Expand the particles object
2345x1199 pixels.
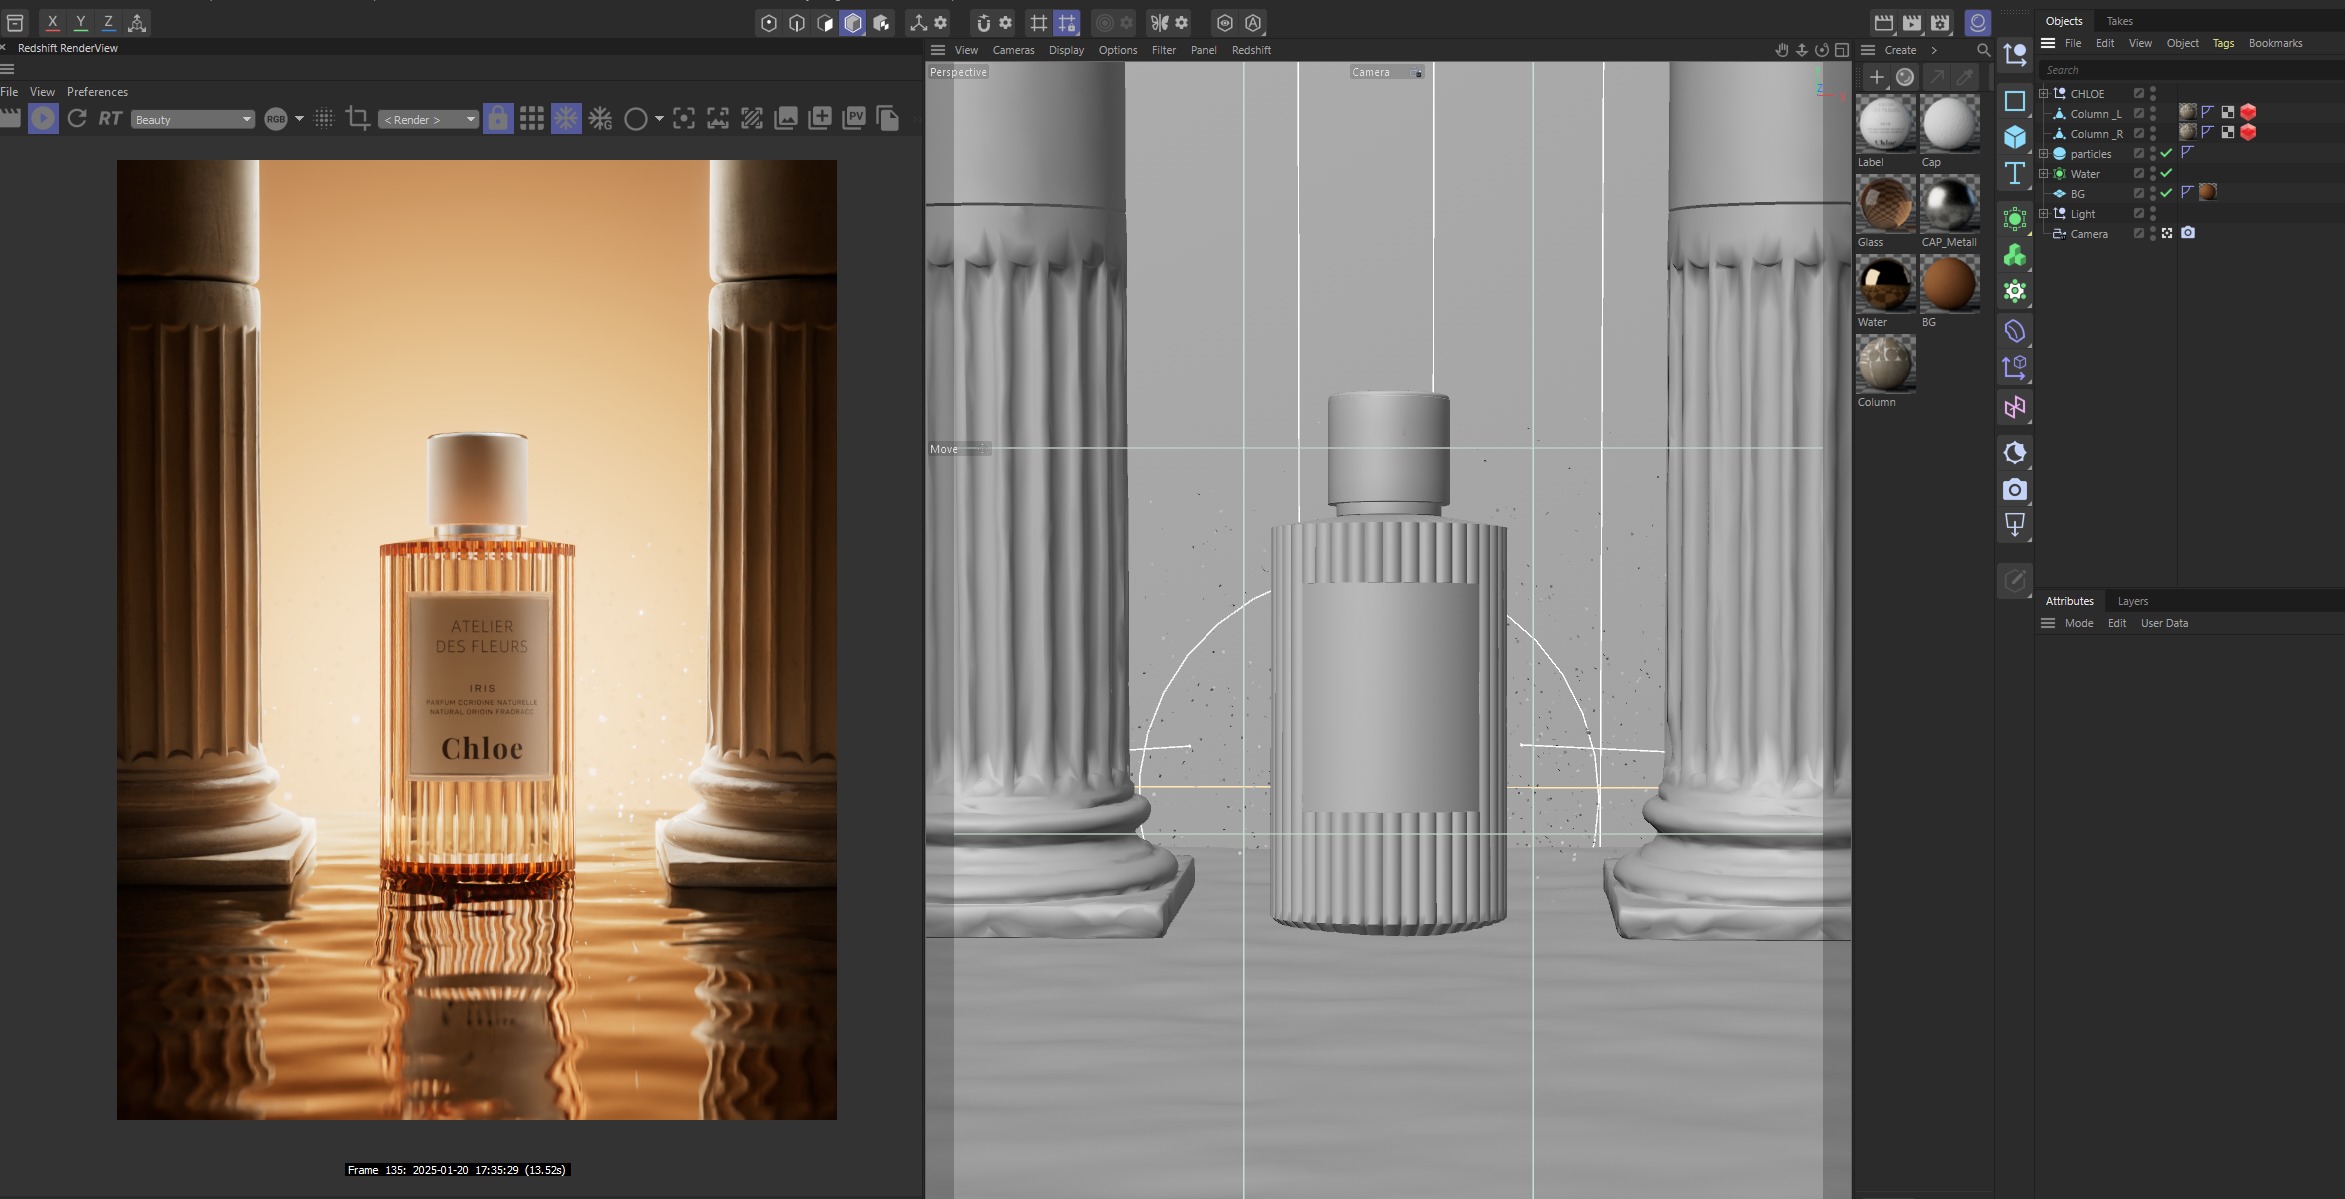[2044, 153]
